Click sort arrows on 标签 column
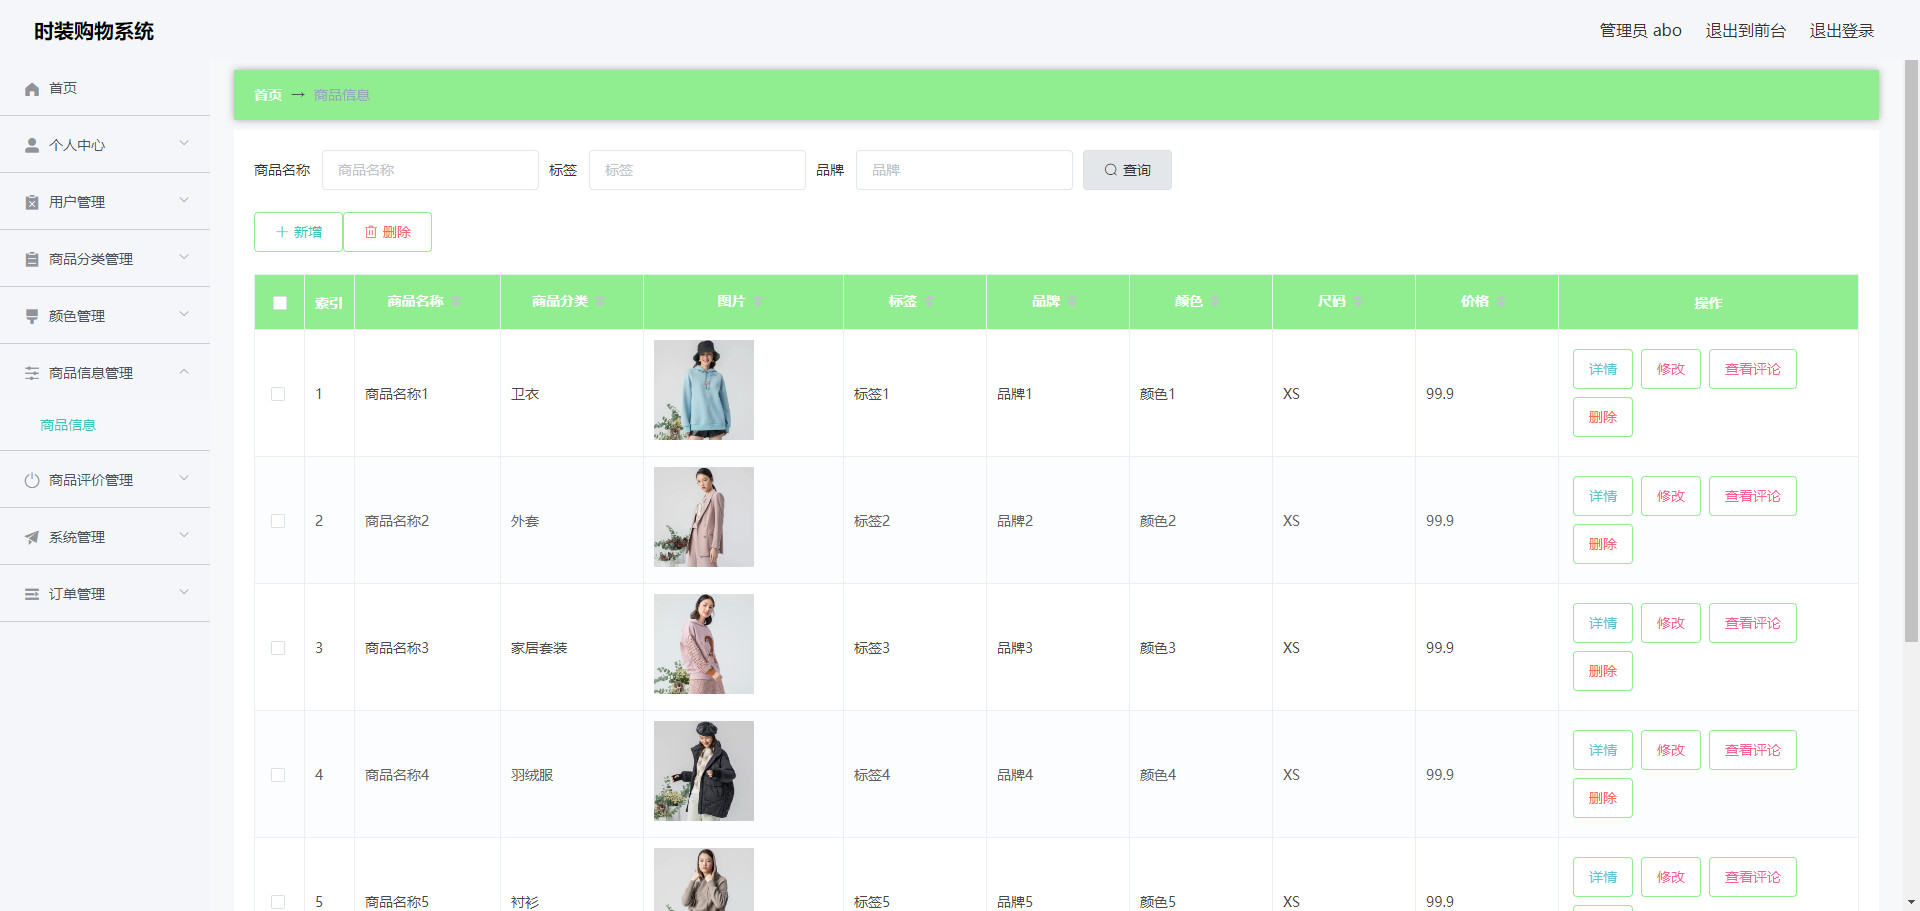This screenshot has height=911, width=1920. pos(929,302)
